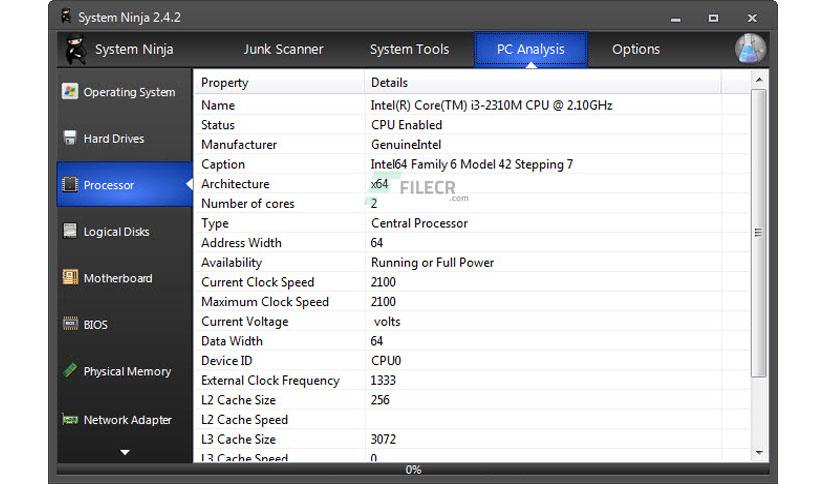The width and height of the screenshot is (836, 484).
Task: Select the Status property row
Action: click(x=472, y=125)
